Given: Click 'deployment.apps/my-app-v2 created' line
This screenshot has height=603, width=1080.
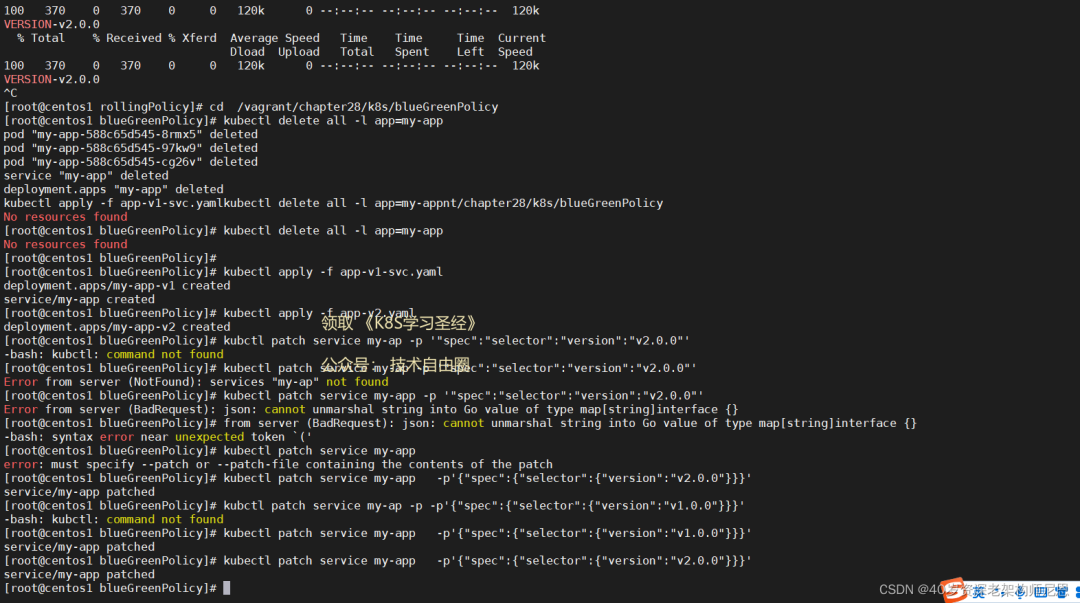Looking at the screenshot, I should [x=117, y=327].
